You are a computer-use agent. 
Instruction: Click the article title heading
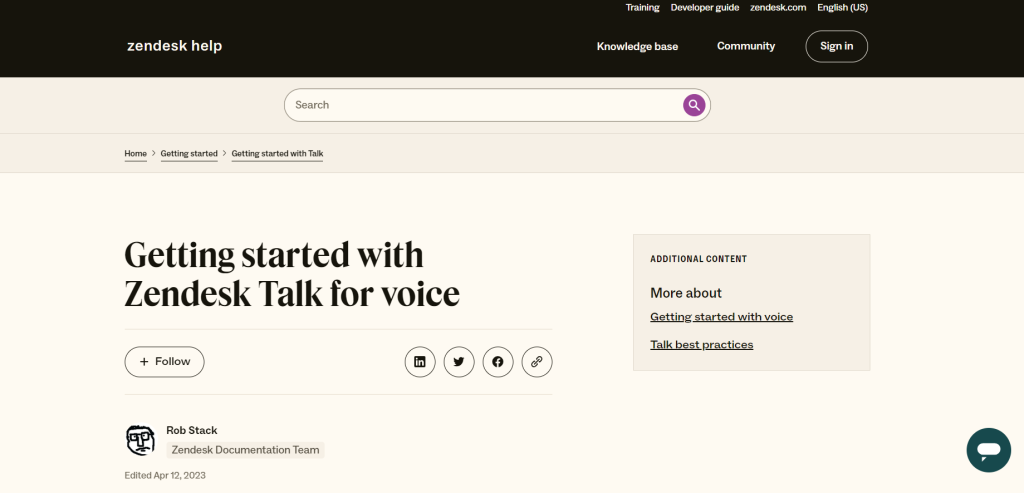click(292, 274)
